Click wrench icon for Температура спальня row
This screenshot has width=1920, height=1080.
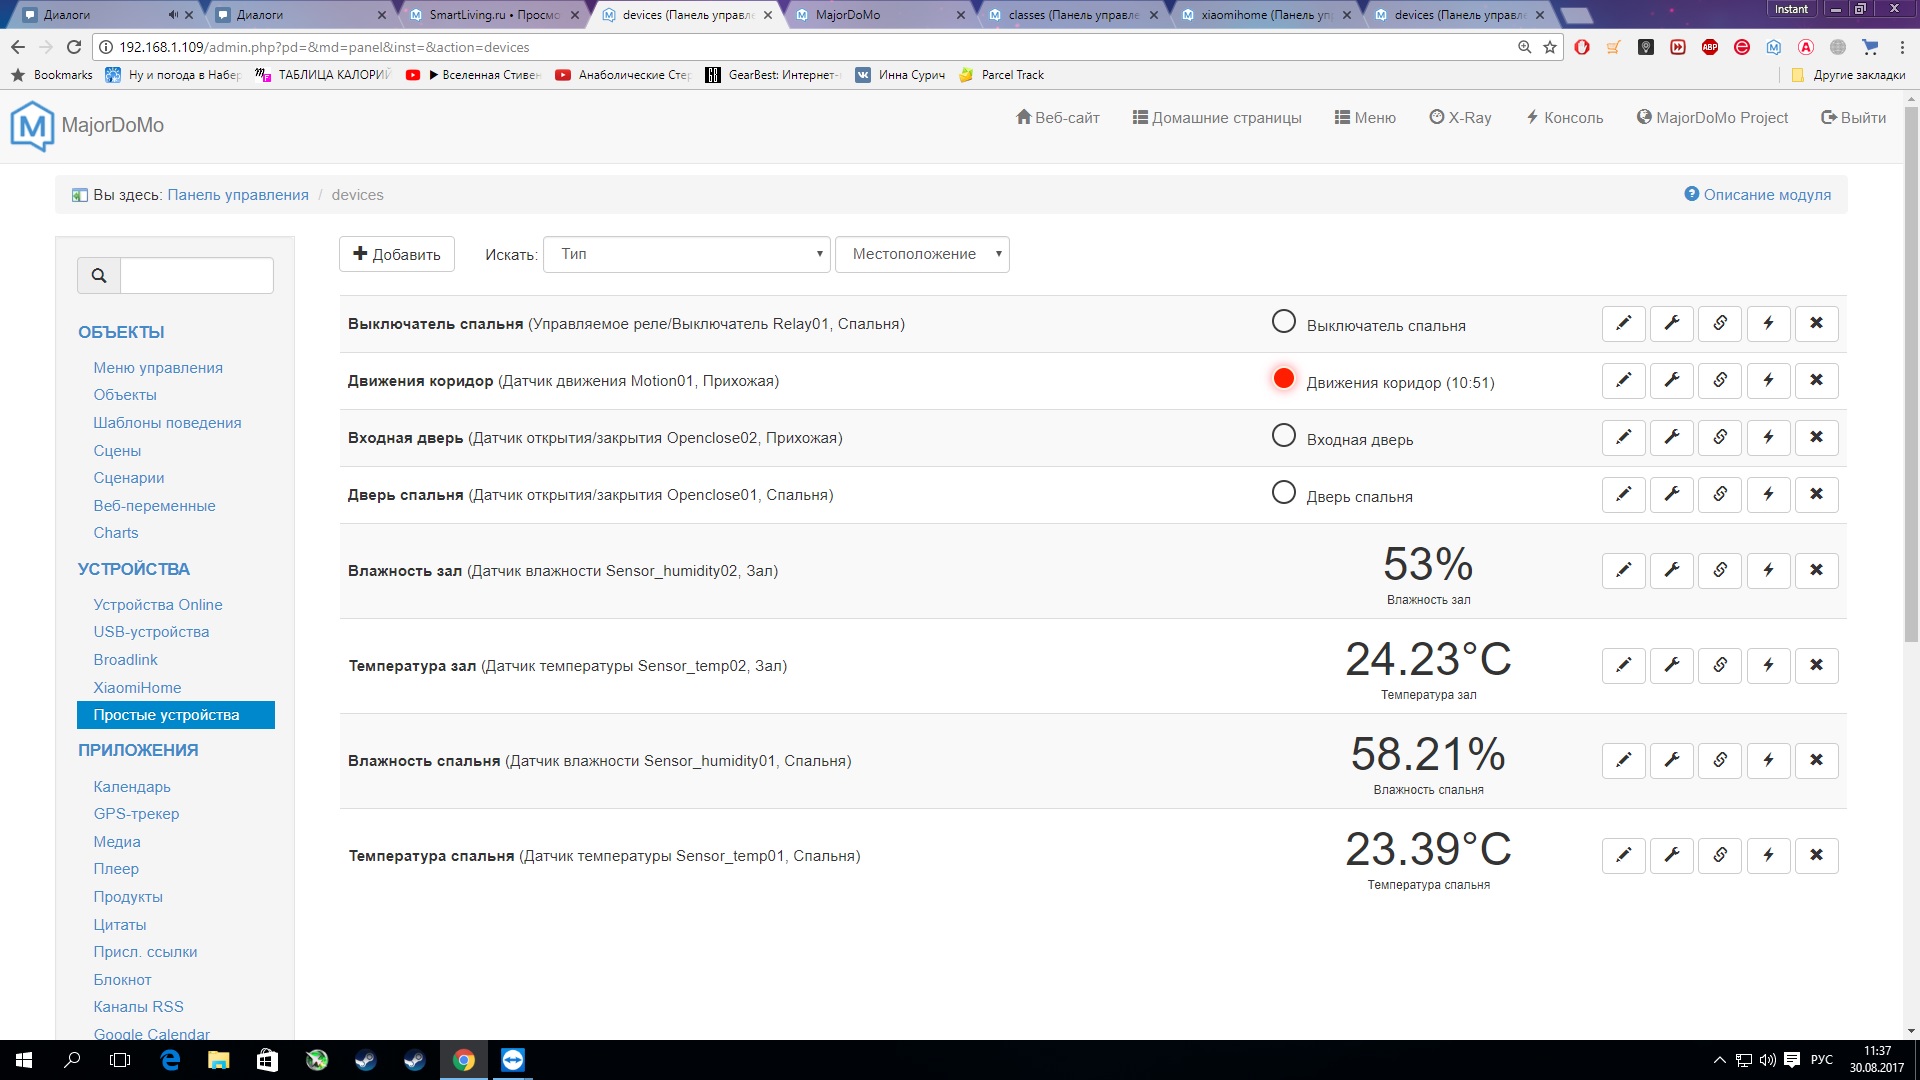[x=1671, y=855]
